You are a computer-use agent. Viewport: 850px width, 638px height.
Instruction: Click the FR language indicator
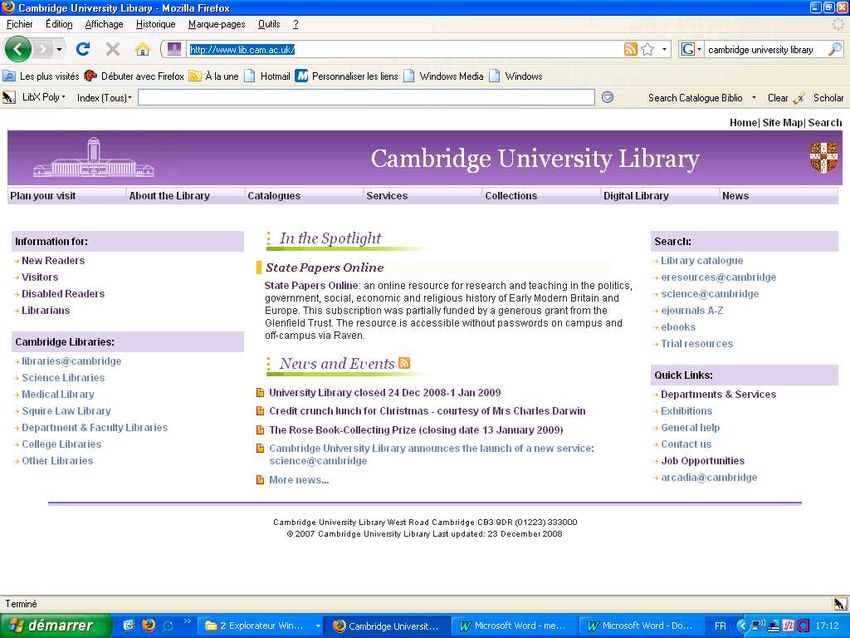720,626
